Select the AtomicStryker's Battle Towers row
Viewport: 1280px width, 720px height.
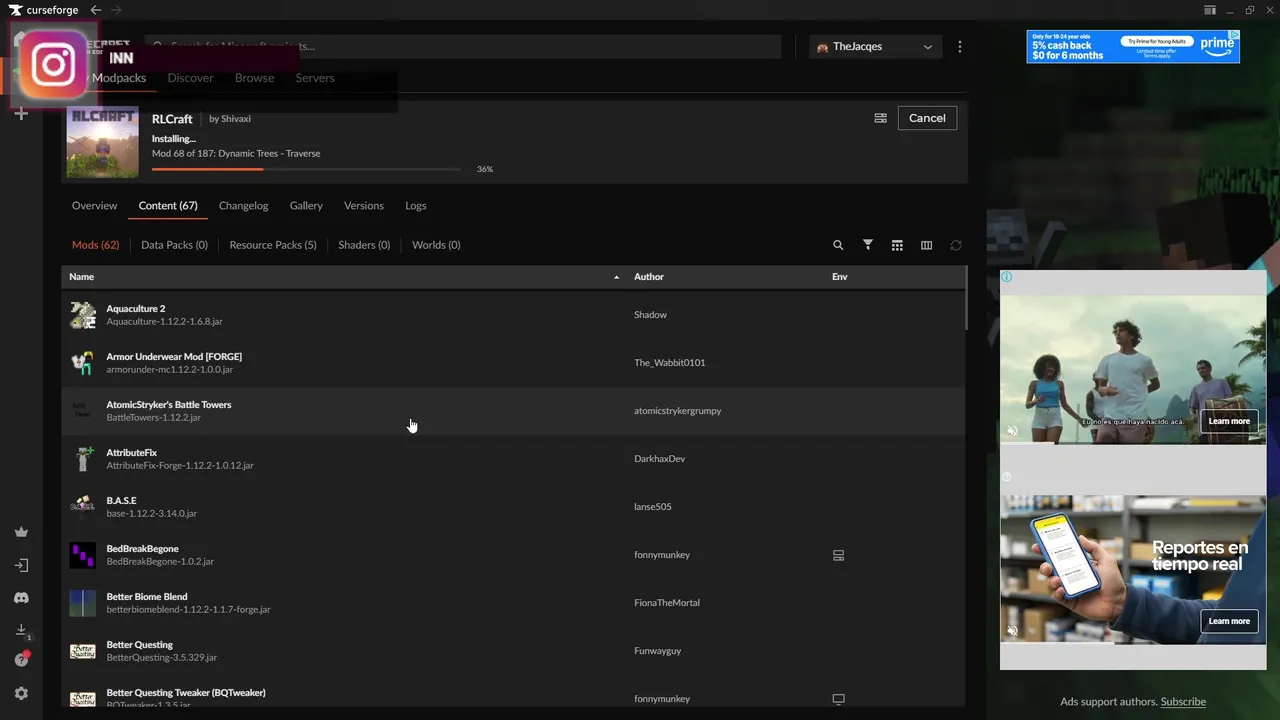pyautogui.click(x=513, y=411)
